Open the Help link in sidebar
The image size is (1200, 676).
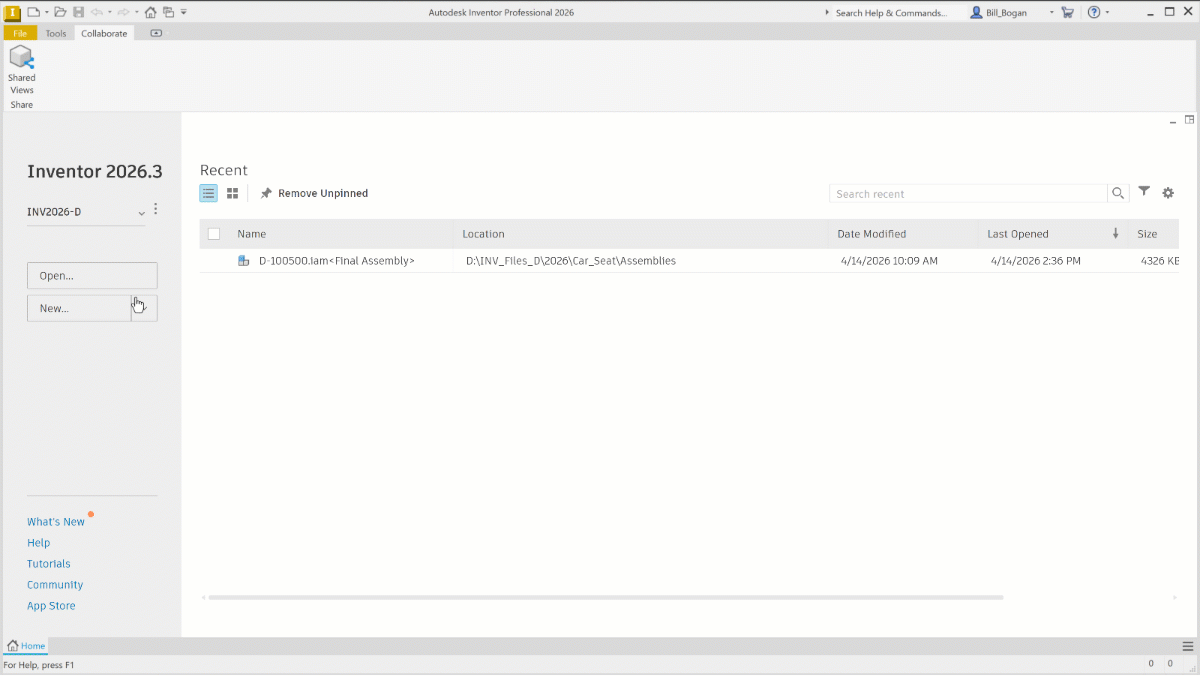point(38,543)
